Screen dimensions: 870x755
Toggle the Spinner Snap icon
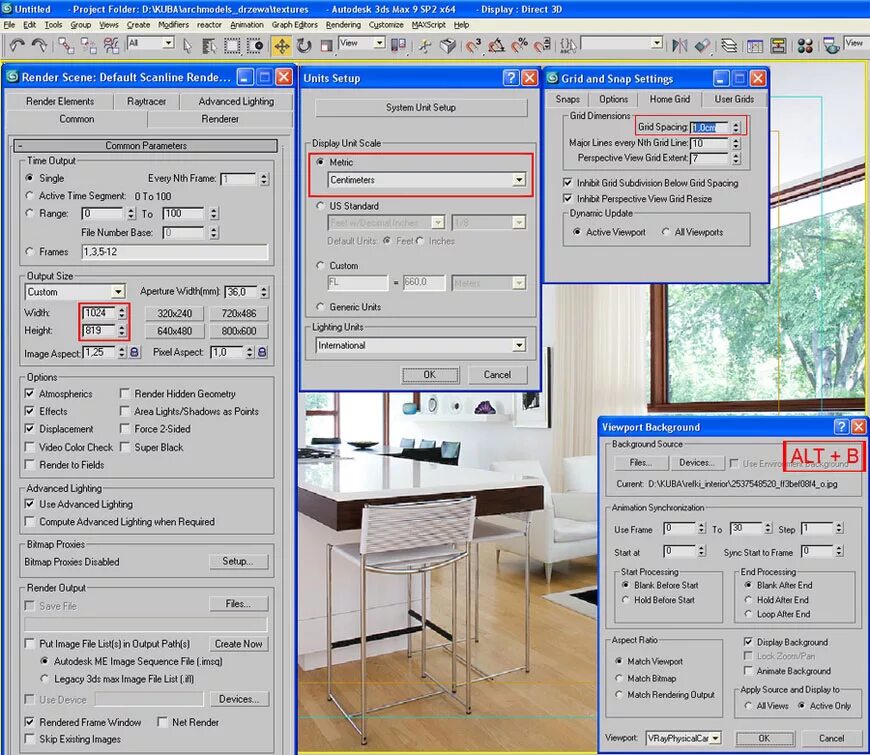click(542, 45)
